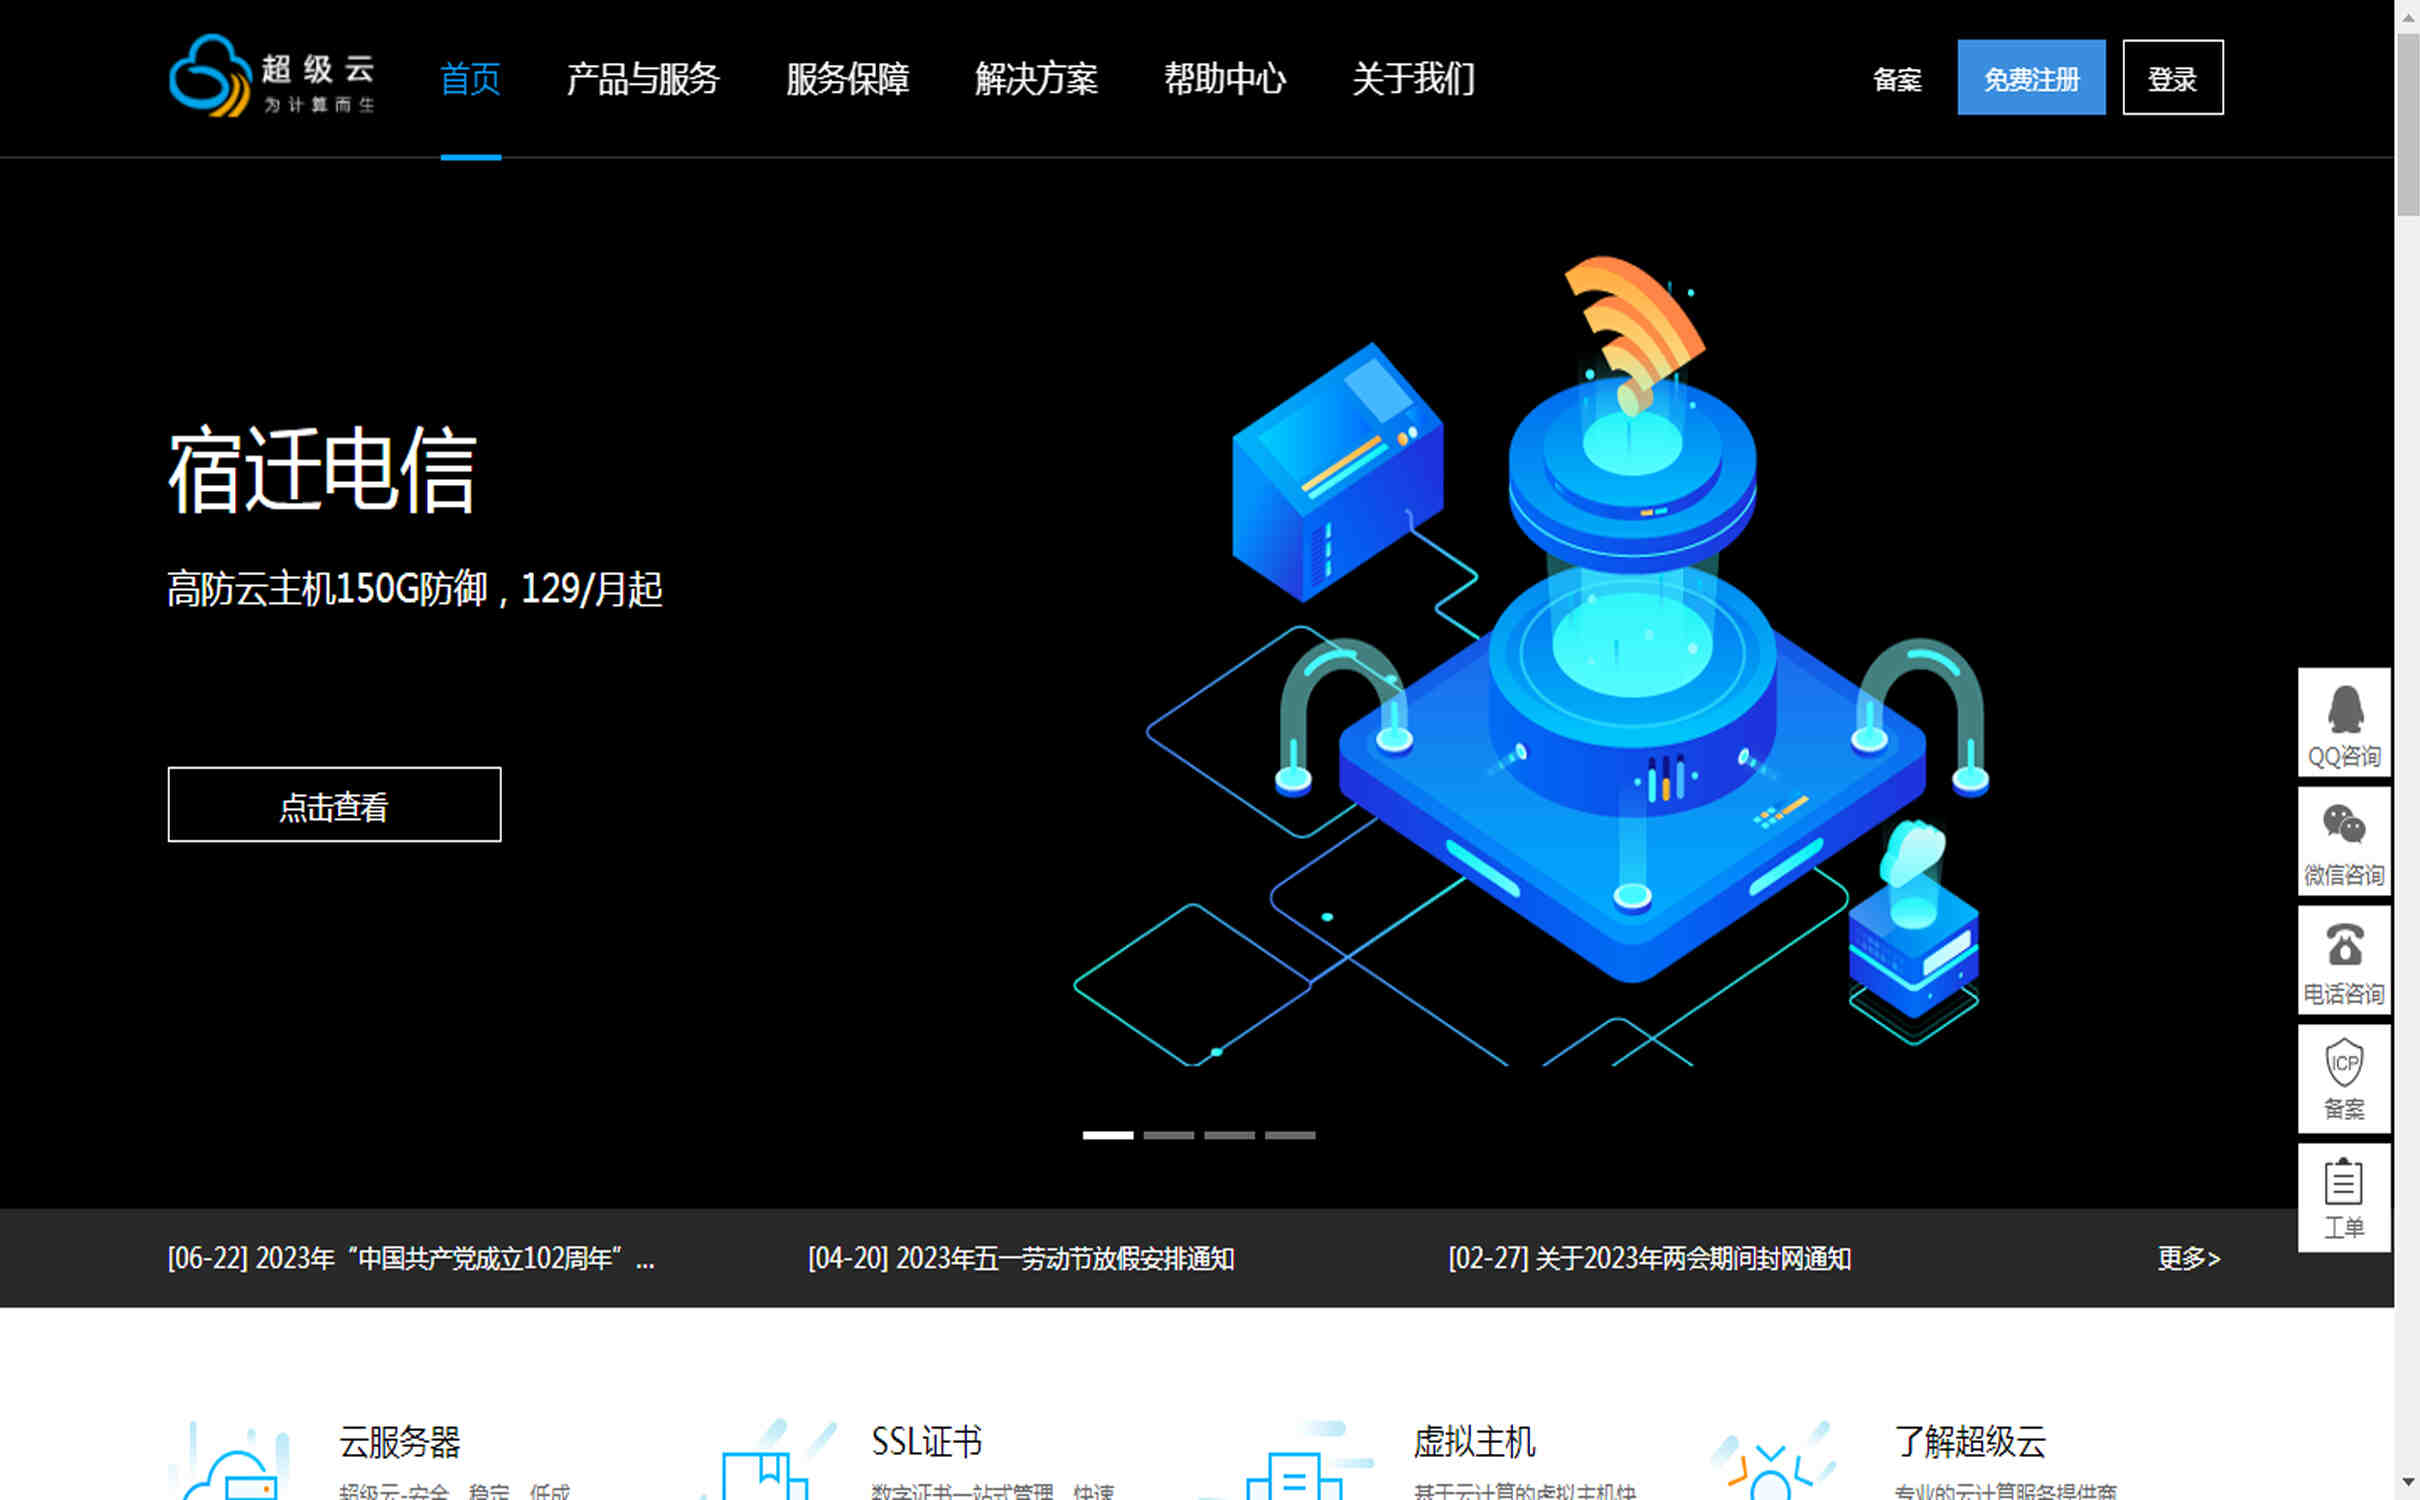Expand the 解决方案 menu
Screen dimensions: 2420x1500
(x=1035, y=79)
